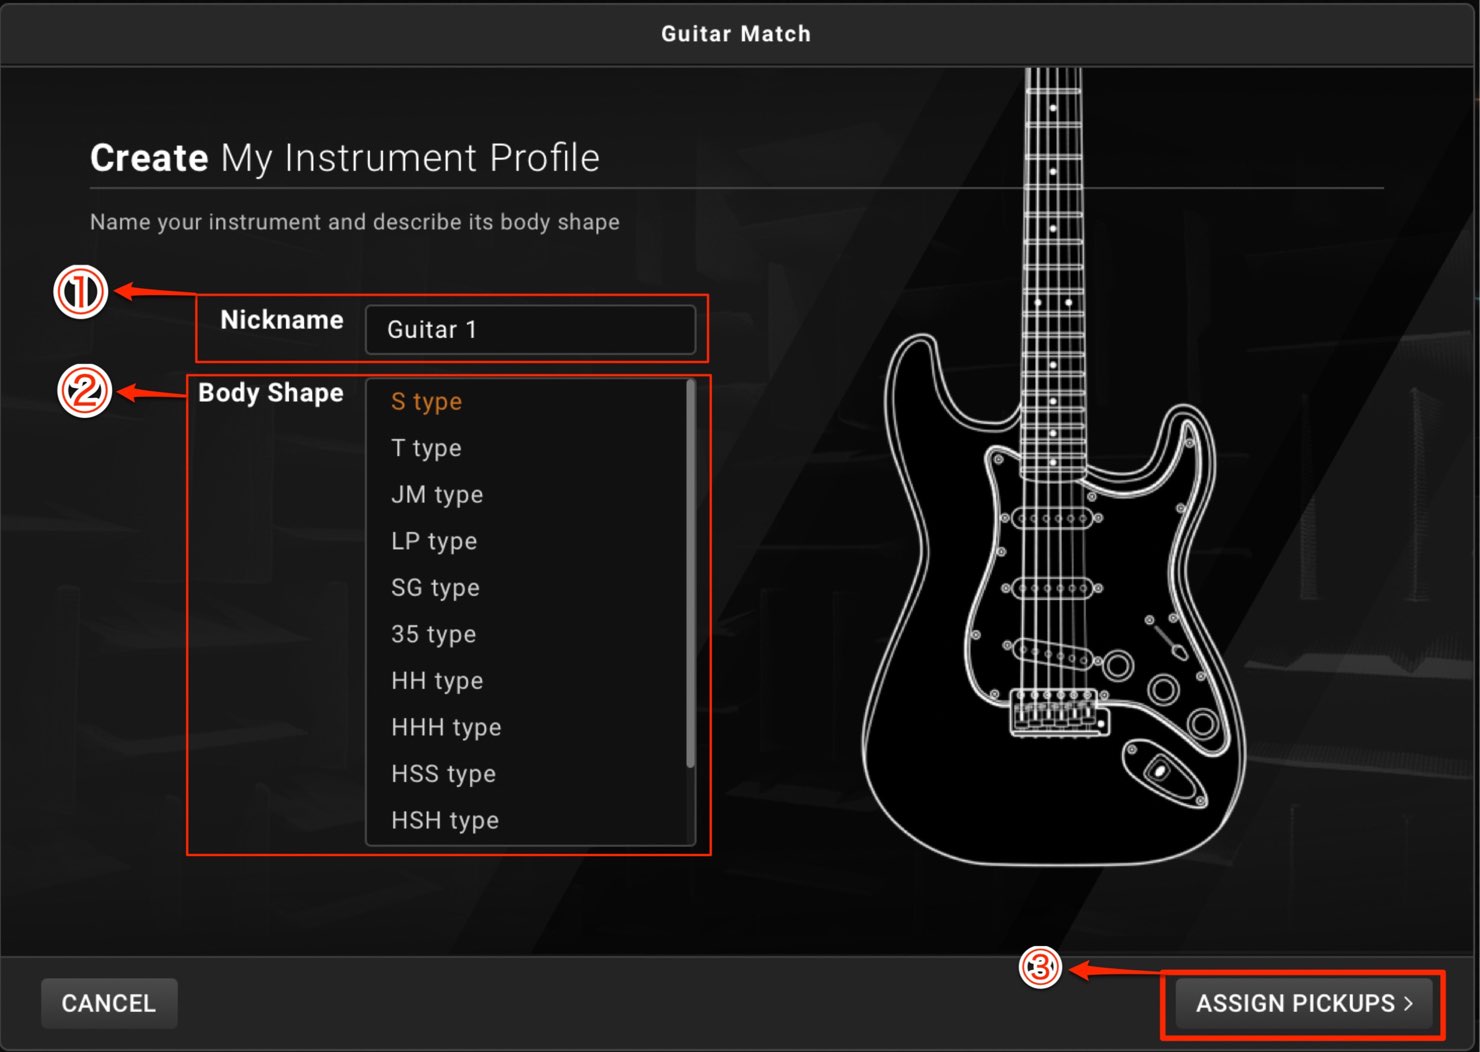Viewport: 1480px width, 1052px height.
Task: Cancel the instrument profile creation
Action: pyautogui.click(x=109, y=1003)
